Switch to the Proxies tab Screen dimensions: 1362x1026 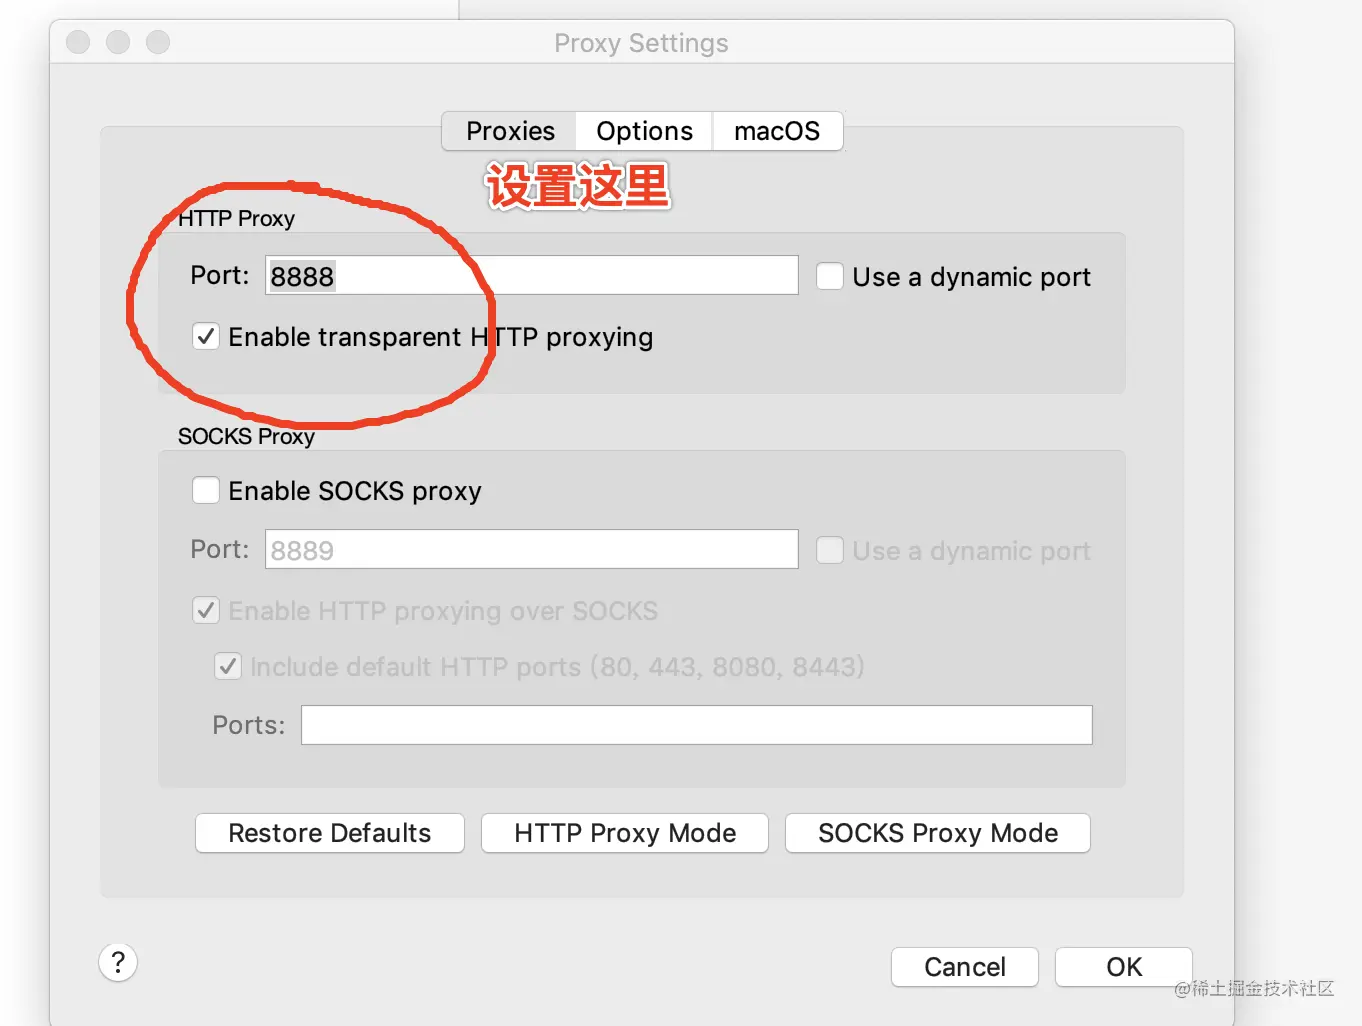click(510, 131)
